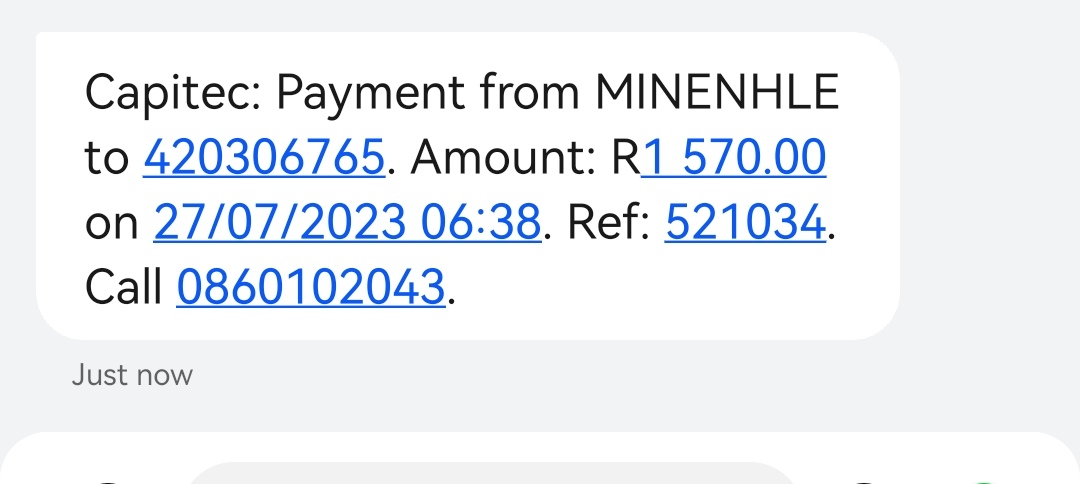
Task: Click the word 'Capitec:' in message
Action: [x=173, y=93]
